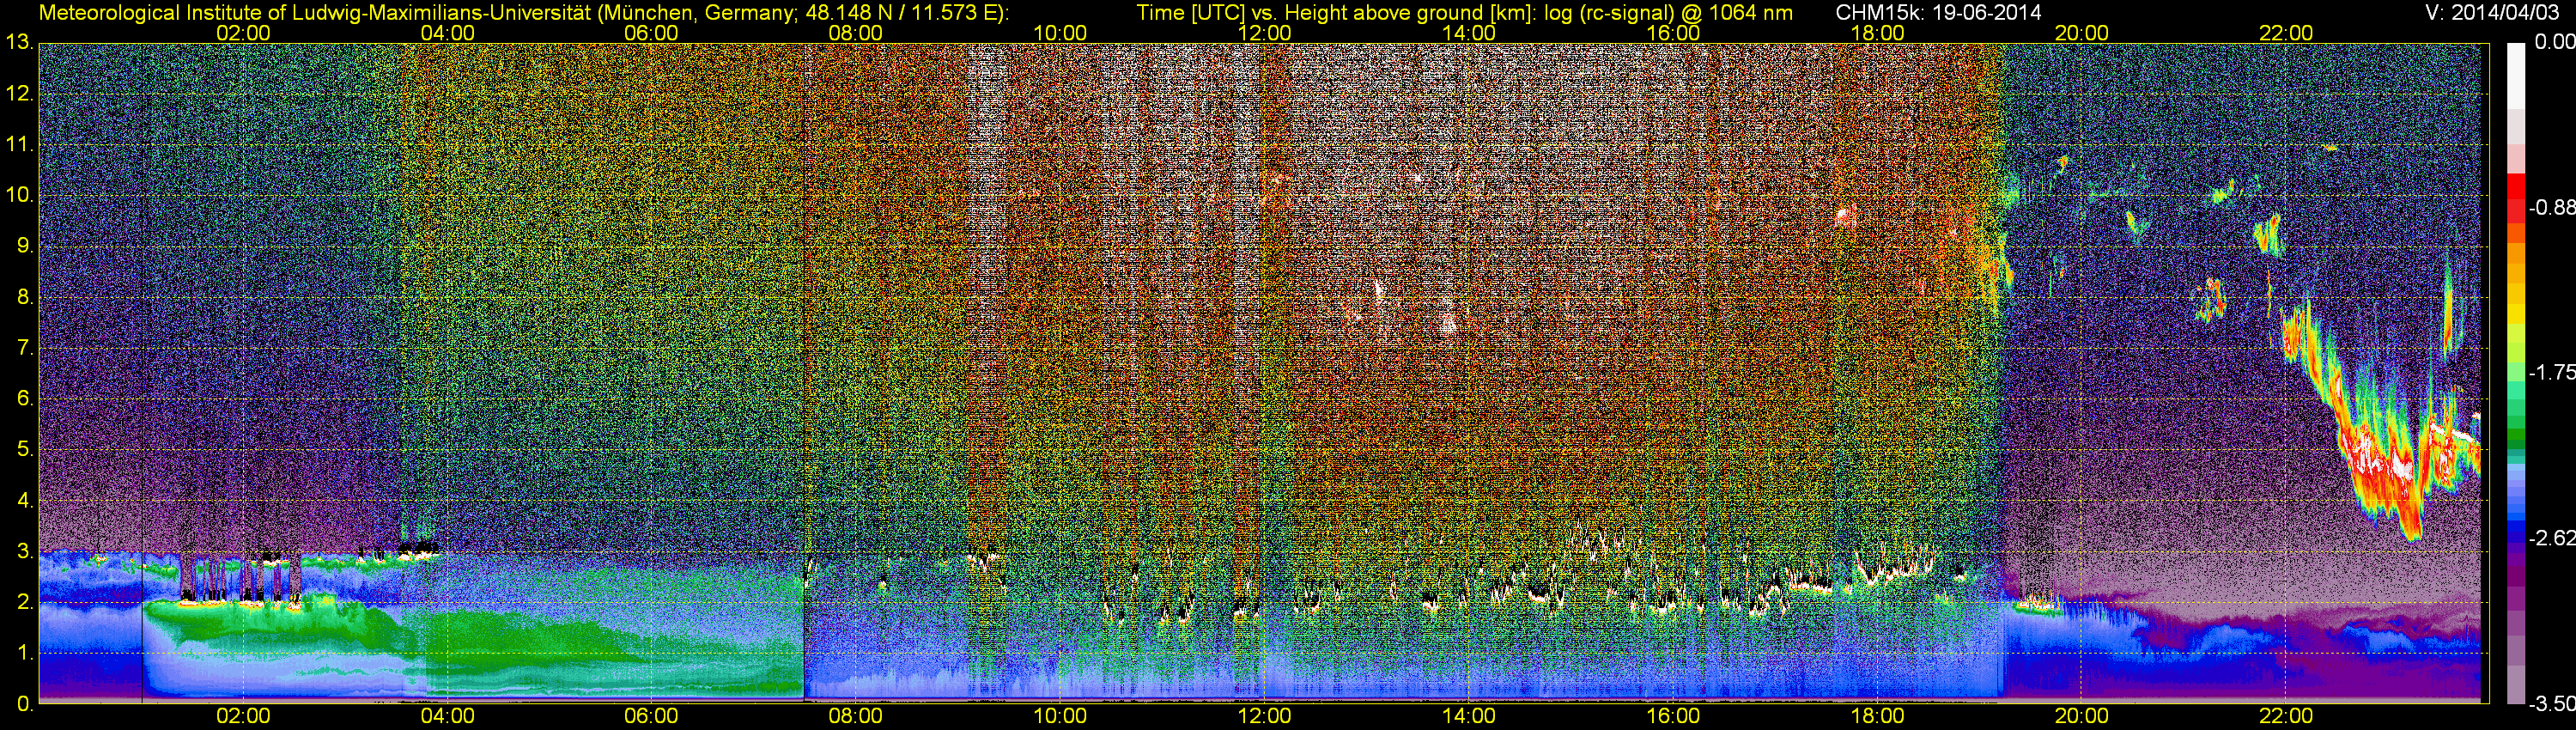Click the 1 km label on the height axis
This screenshot has height=730, width=2576.
[x=25, y=653]
